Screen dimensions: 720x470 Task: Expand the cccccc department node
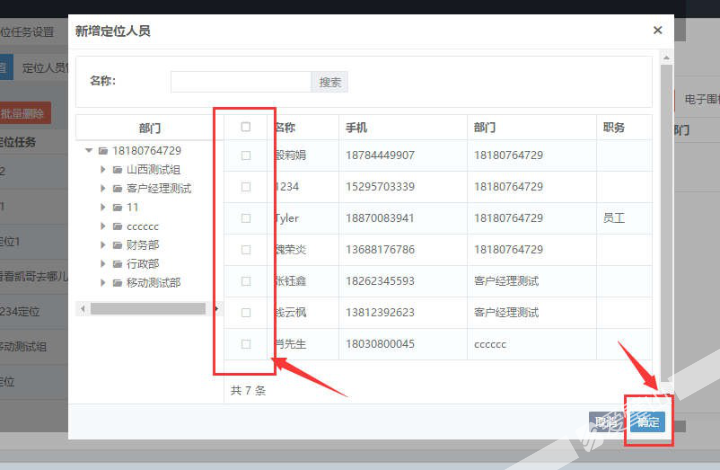[x=103, y=226]
